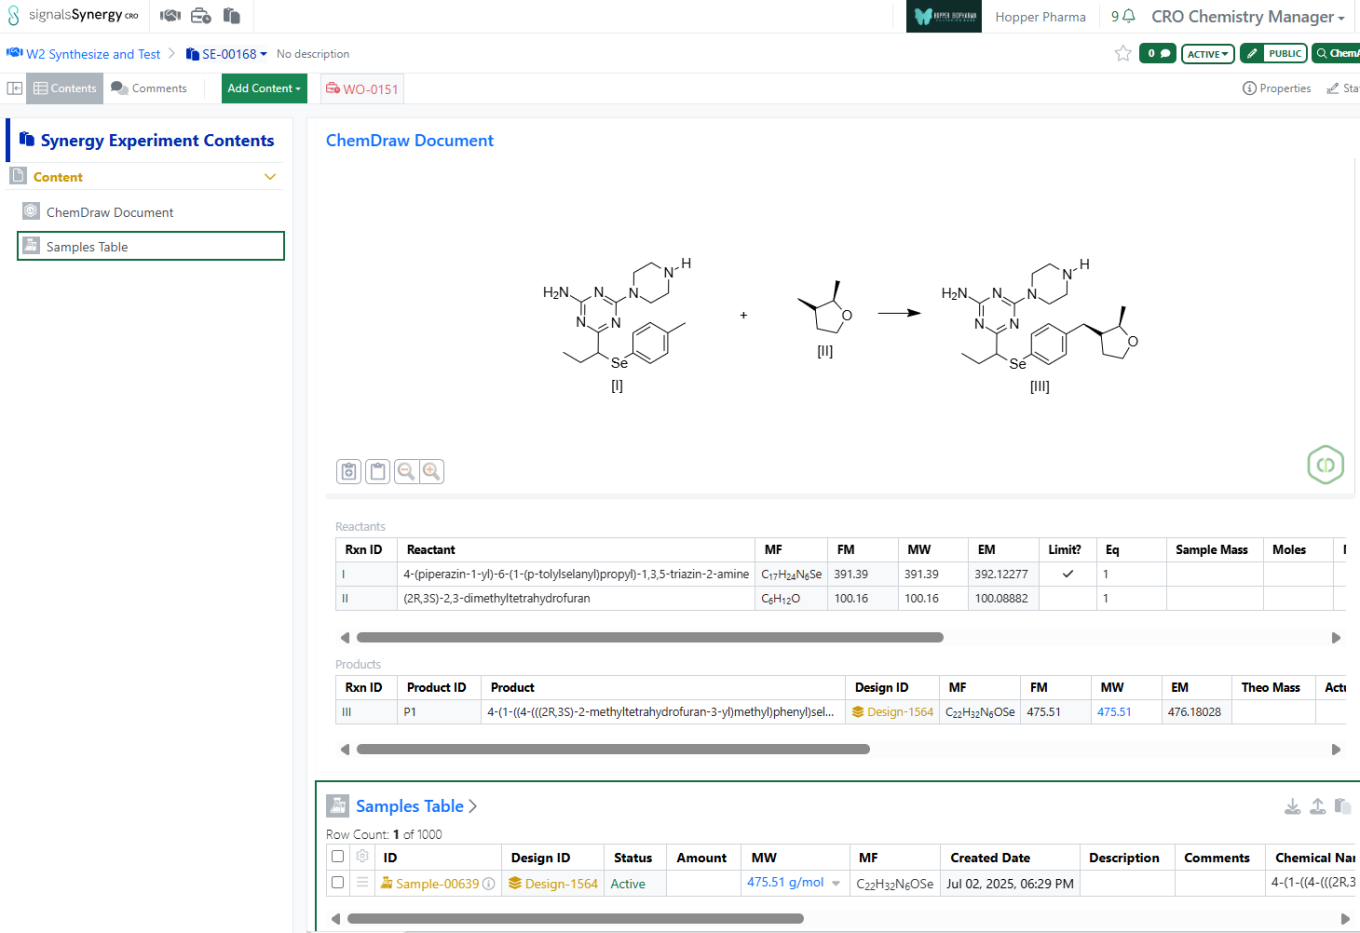The image size is (1360, 933).
Task: Mark experiment as favorite with star
Action: coord(1123,53)
